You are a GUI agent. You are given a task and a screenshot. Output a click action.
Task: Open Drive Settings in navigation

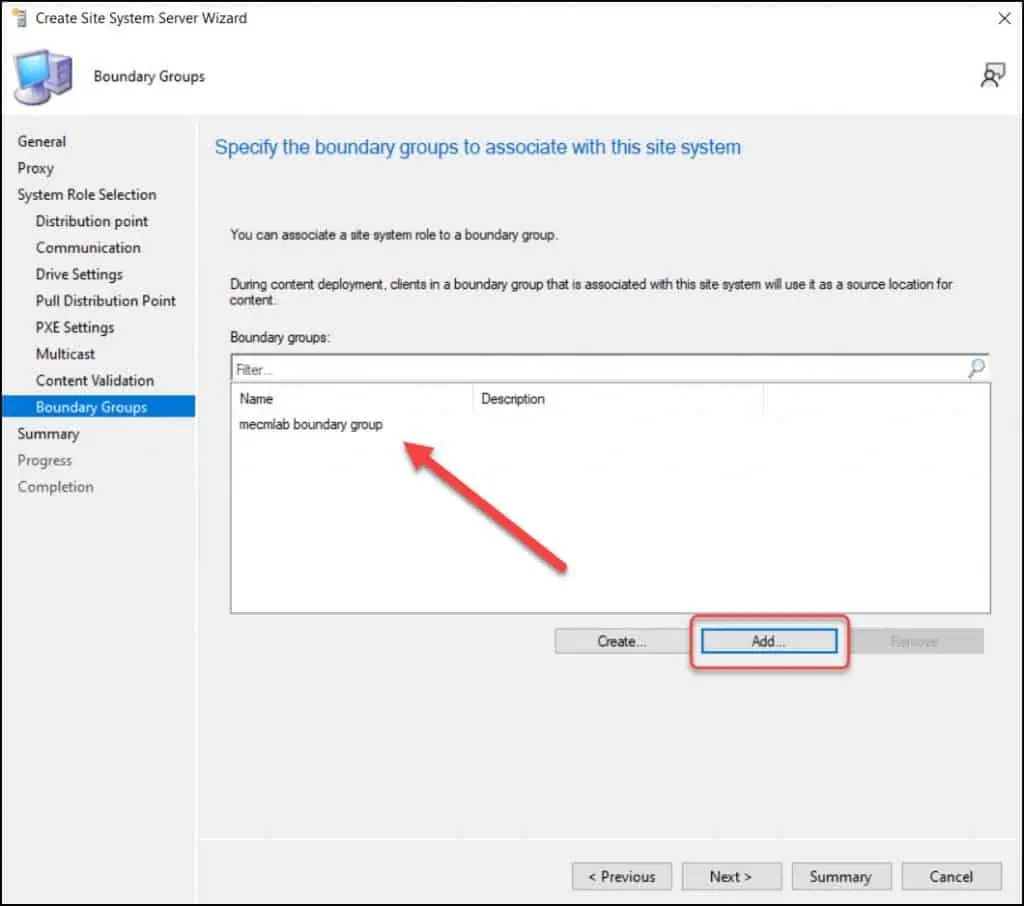79,274
